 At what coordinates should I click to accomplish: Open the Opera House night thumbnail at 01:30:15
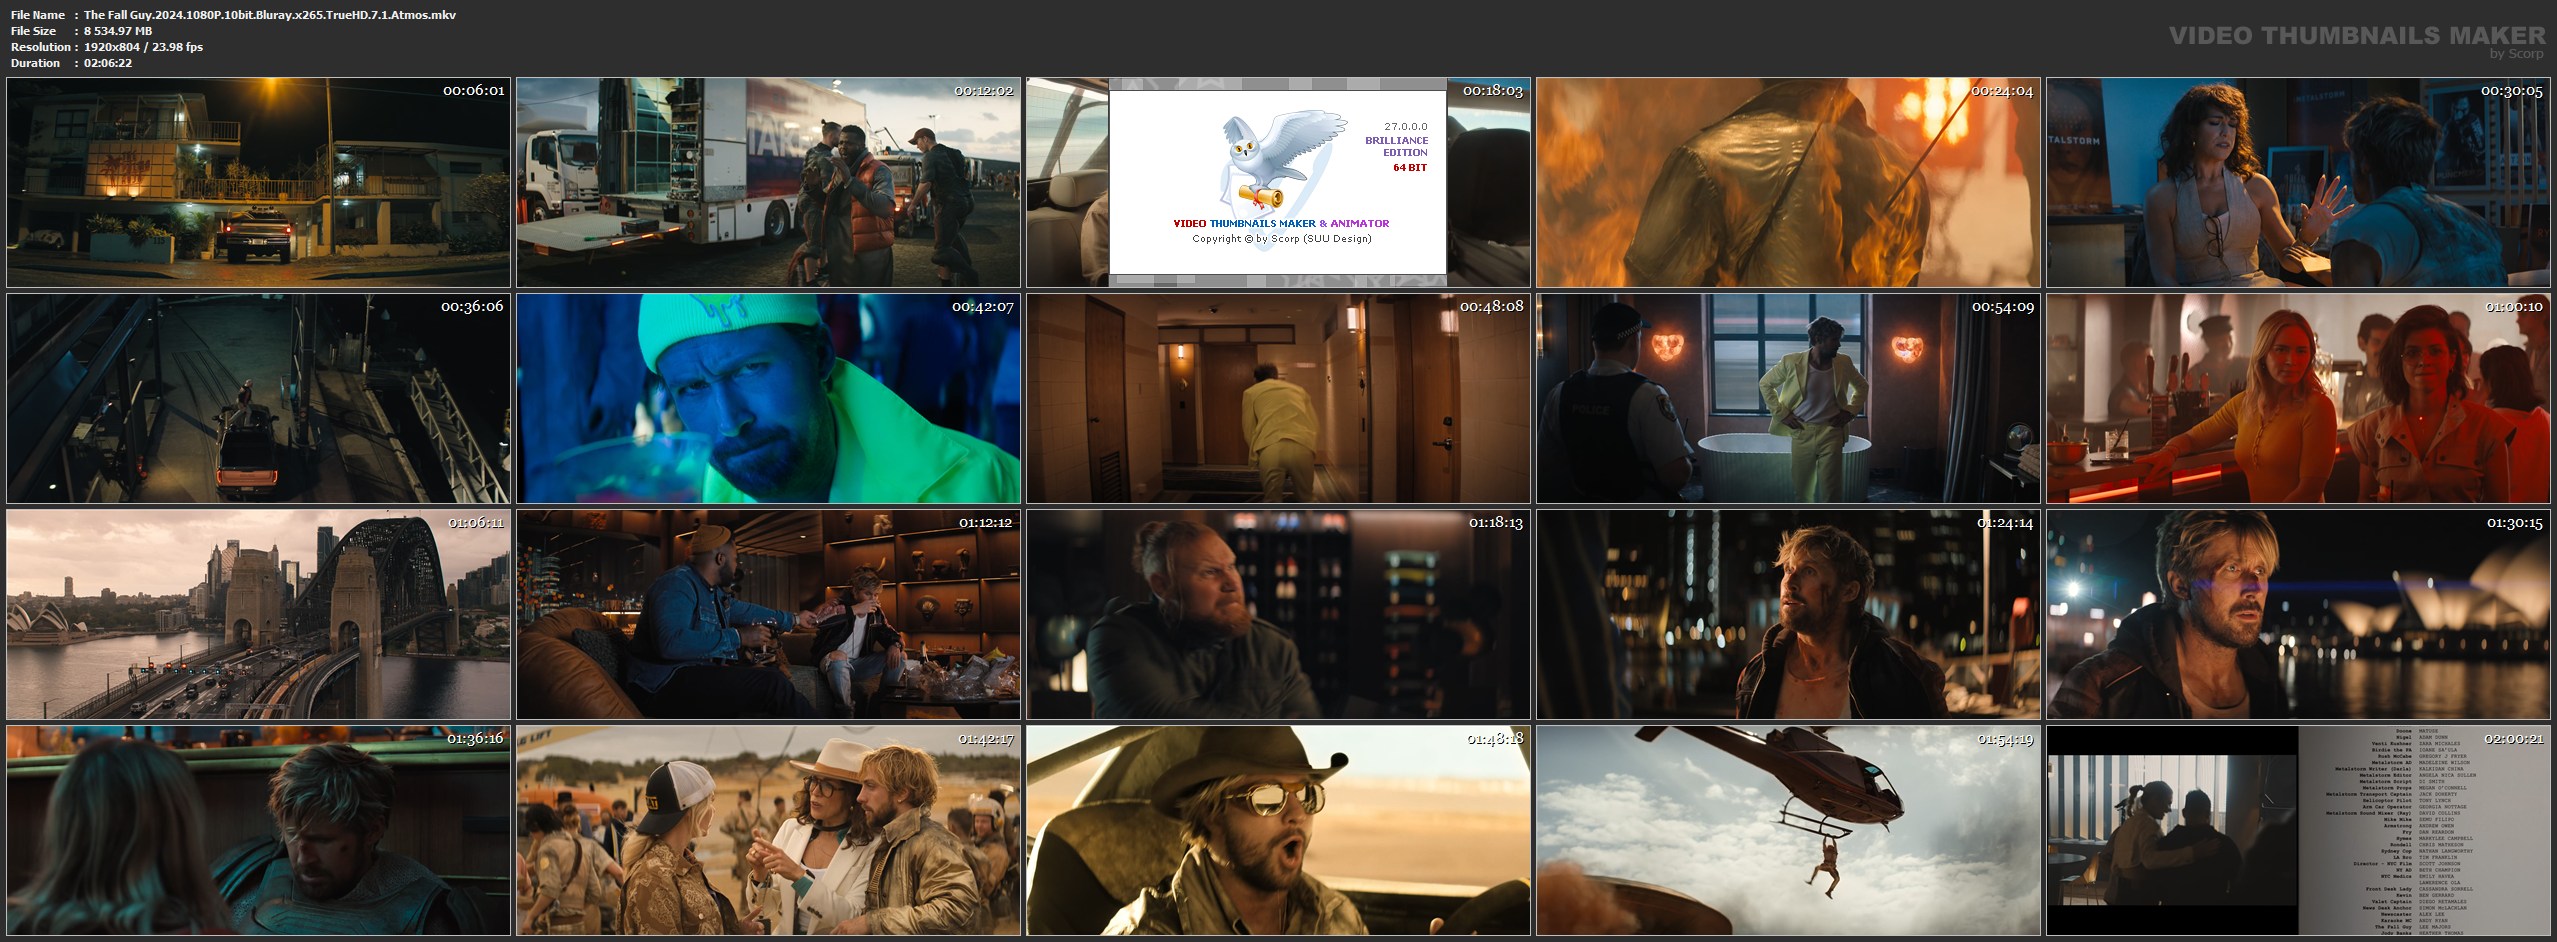click(x=2298, y=614)
